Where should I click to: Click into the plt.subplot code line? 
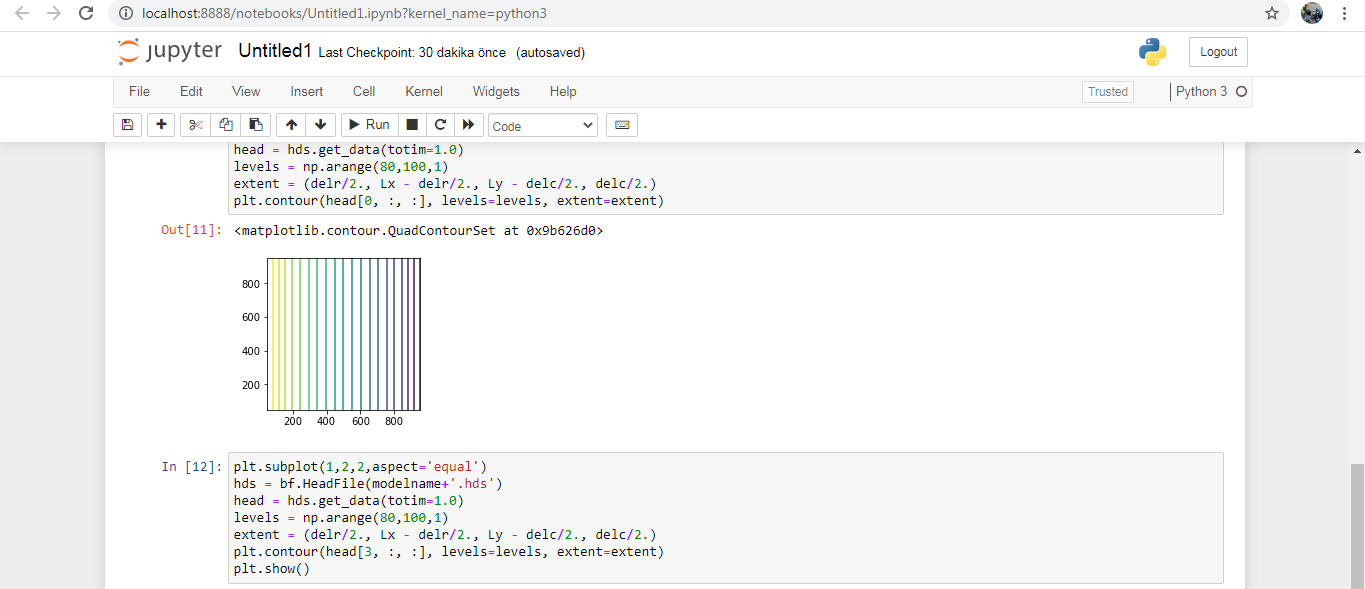point(360,466)
